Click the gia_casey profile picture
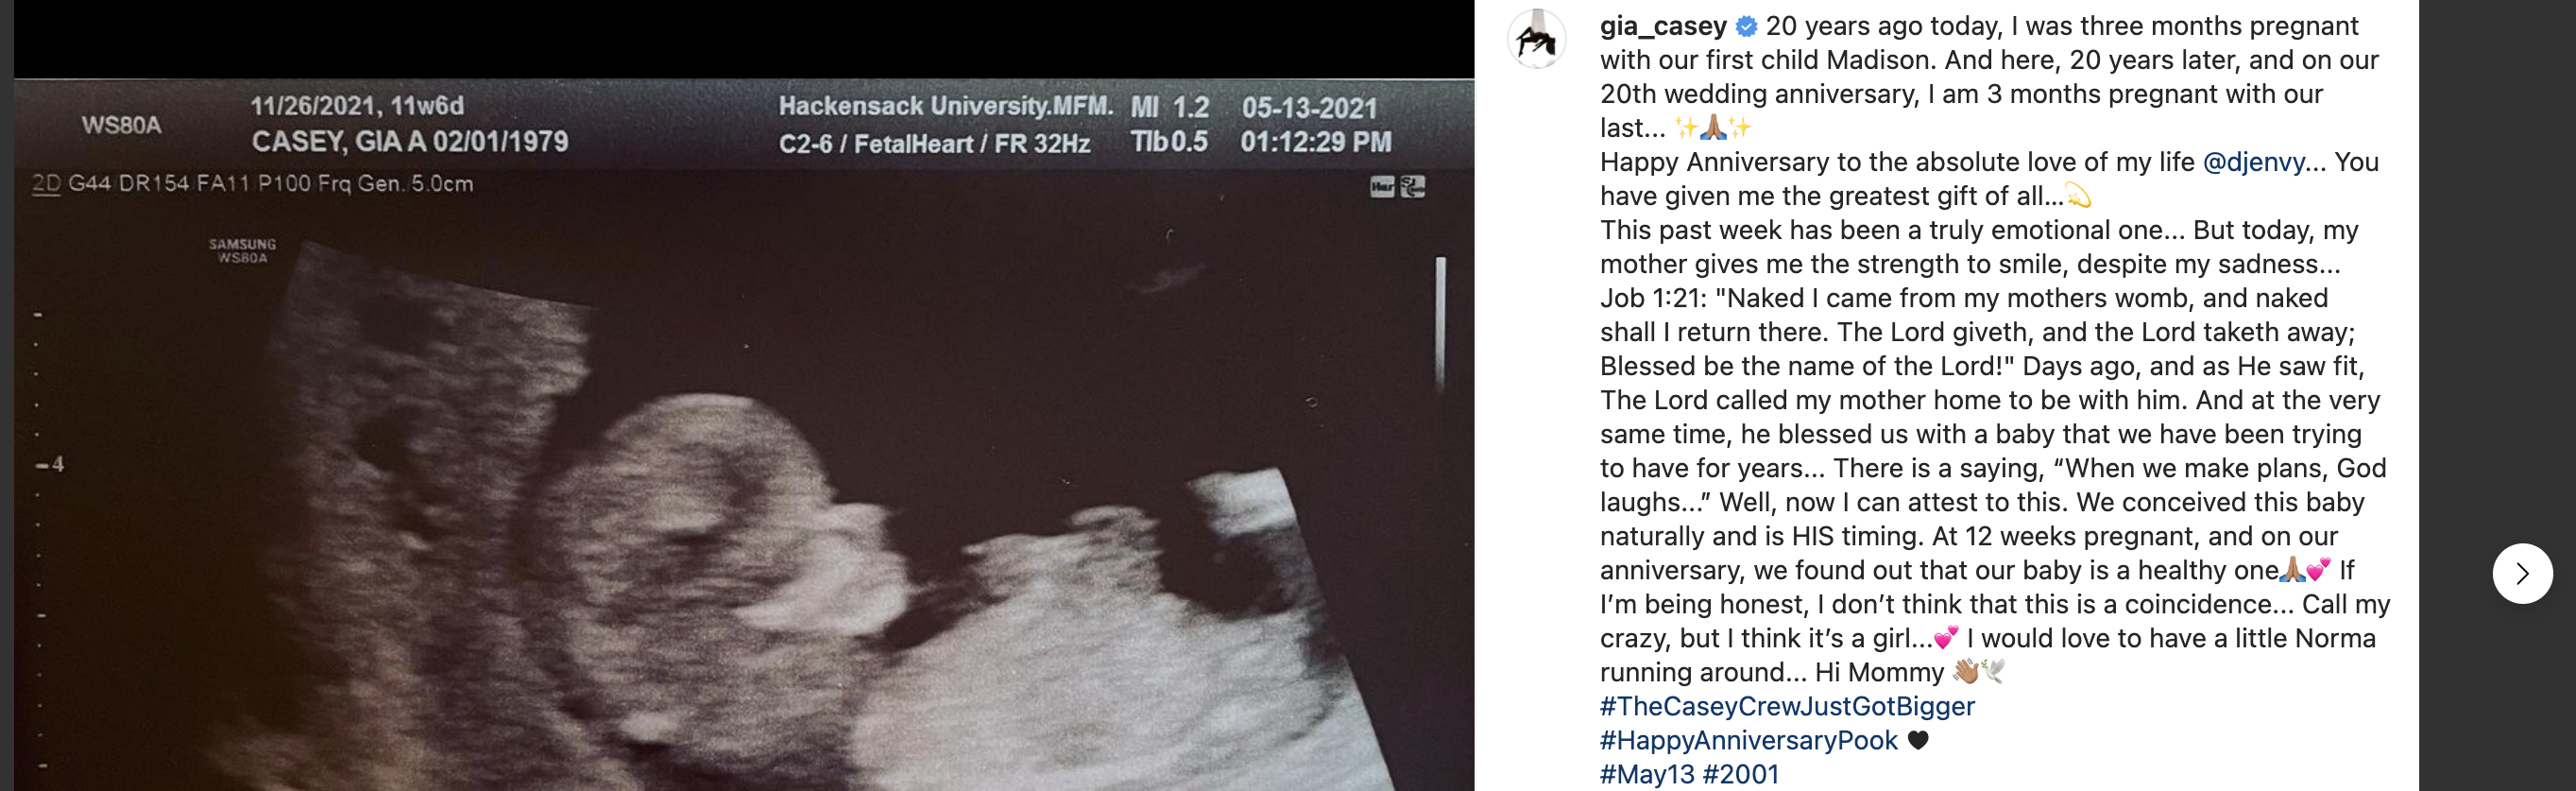 (x=1537, y=40)
